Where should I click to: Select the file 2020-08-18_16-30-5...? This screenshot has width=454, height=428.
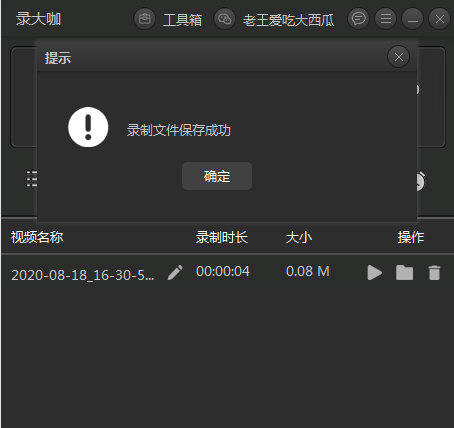click(83, 275)
